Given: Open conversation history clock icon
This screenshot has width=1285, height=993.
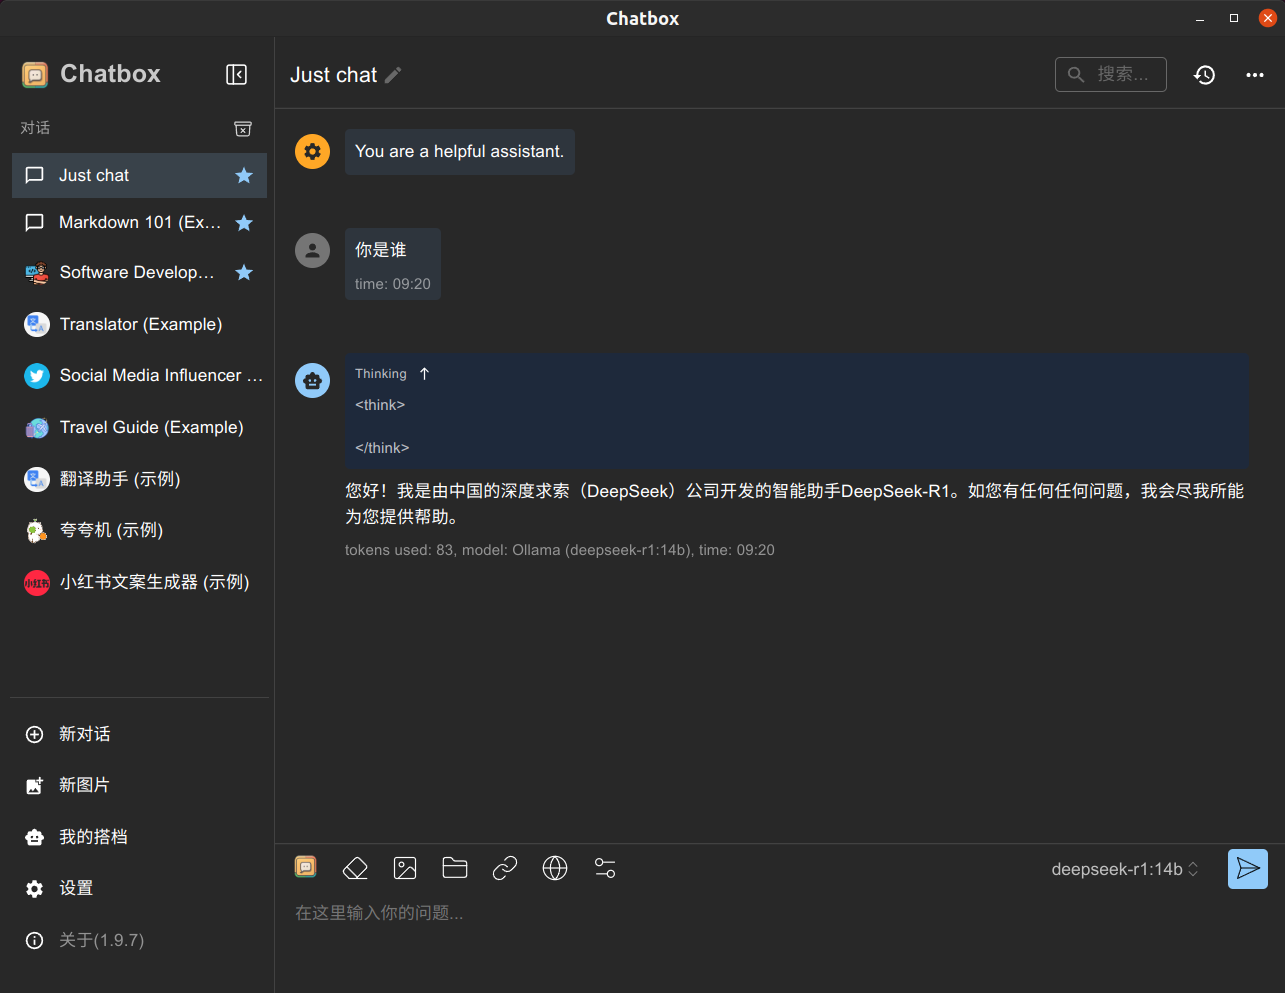Looking at the screenshot, I should point(1205,75).
